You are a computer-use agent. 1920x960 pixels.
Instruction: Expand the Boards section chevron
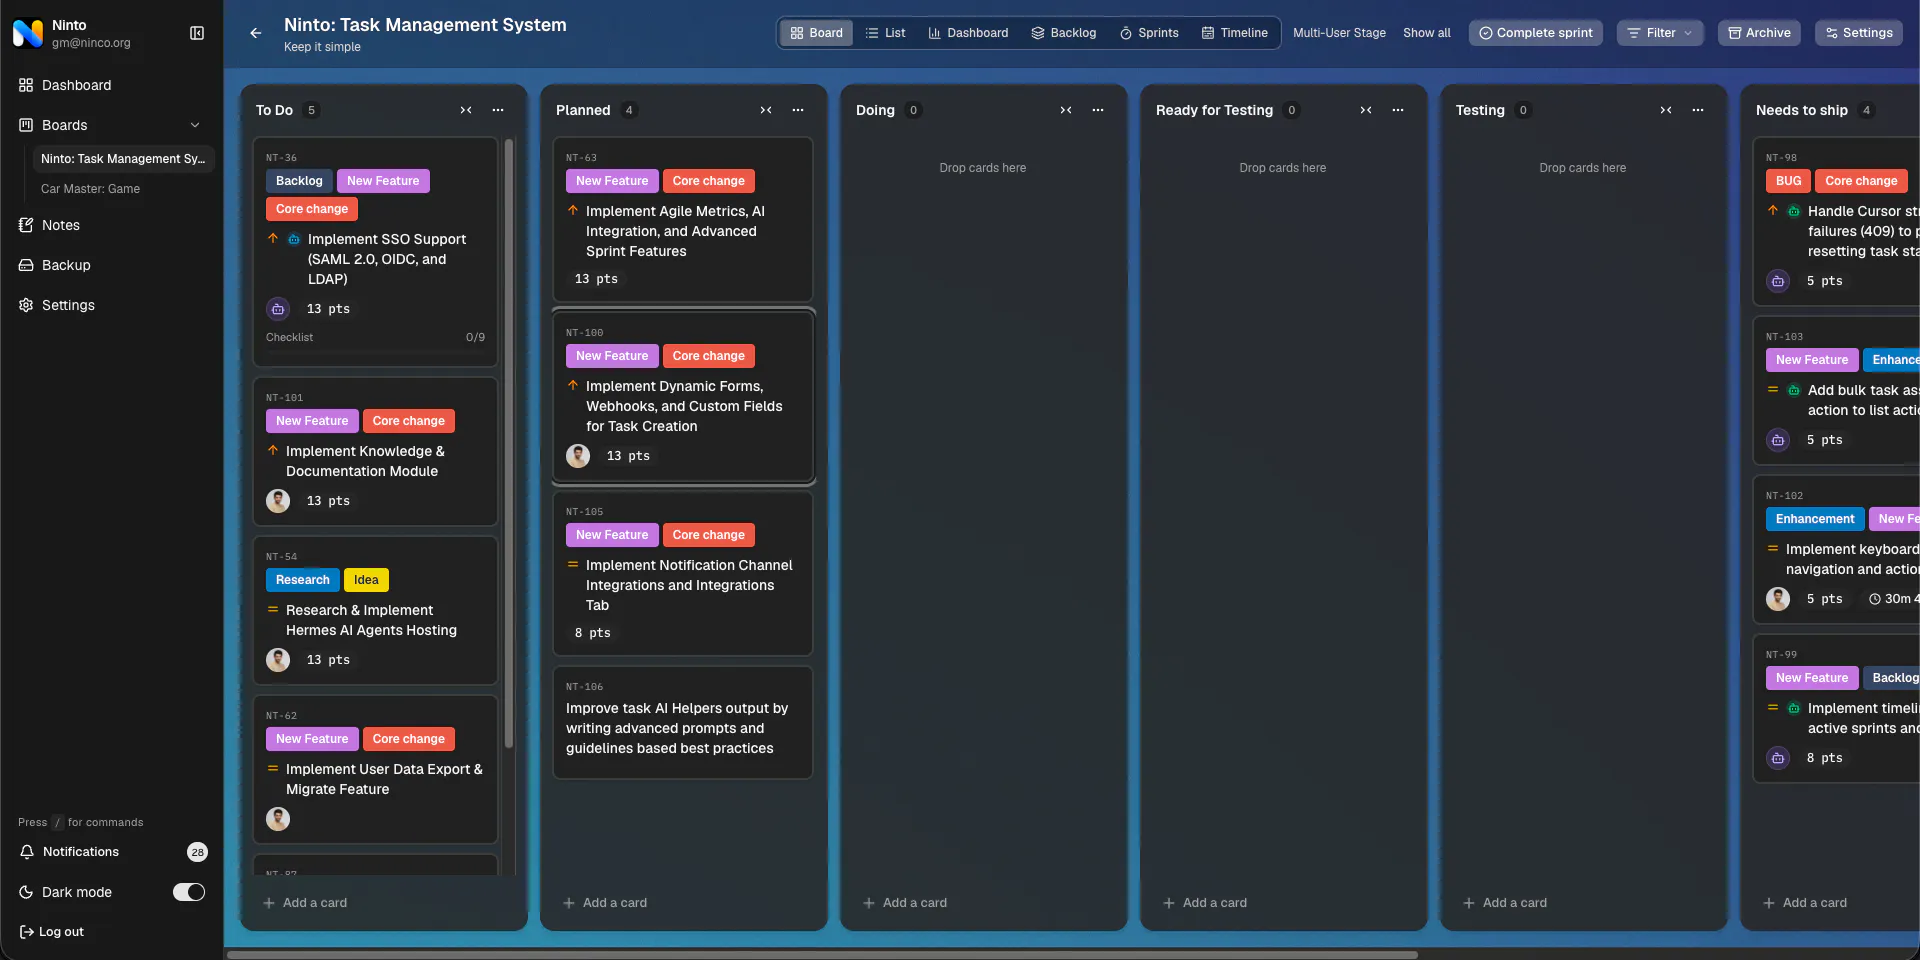coord(195,125)
